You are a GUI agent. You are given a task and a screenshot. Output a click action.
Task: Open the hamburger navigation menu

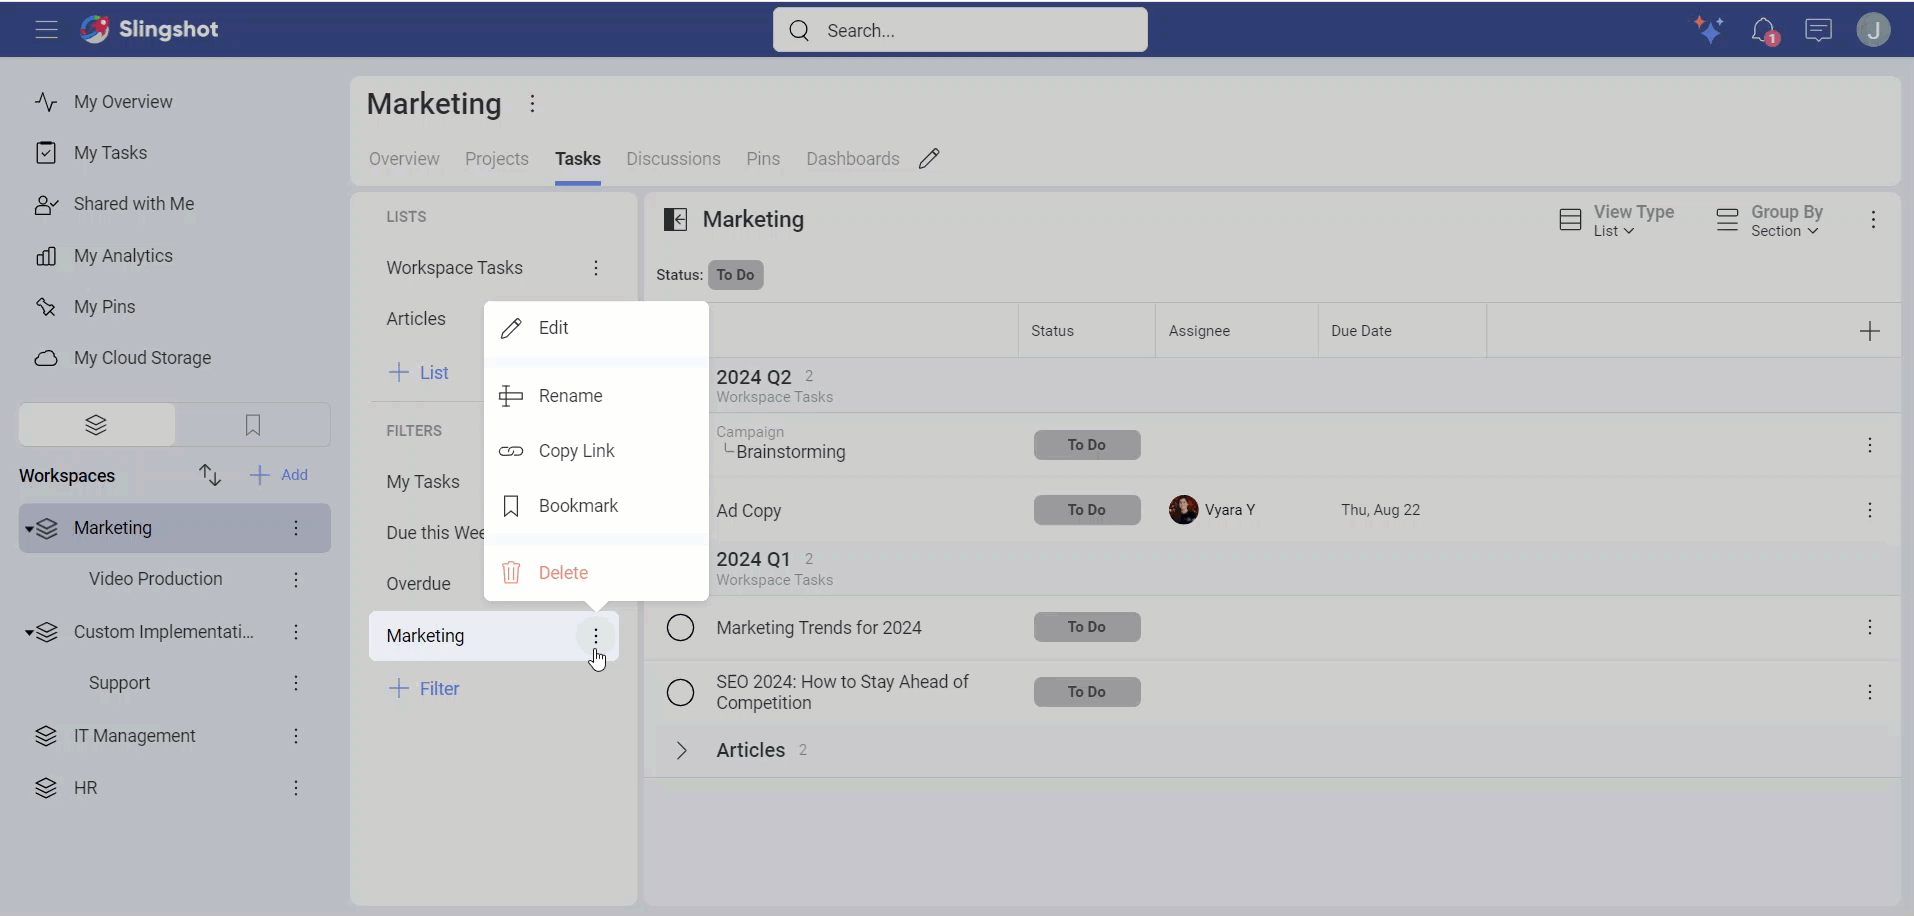click(46, 30)
